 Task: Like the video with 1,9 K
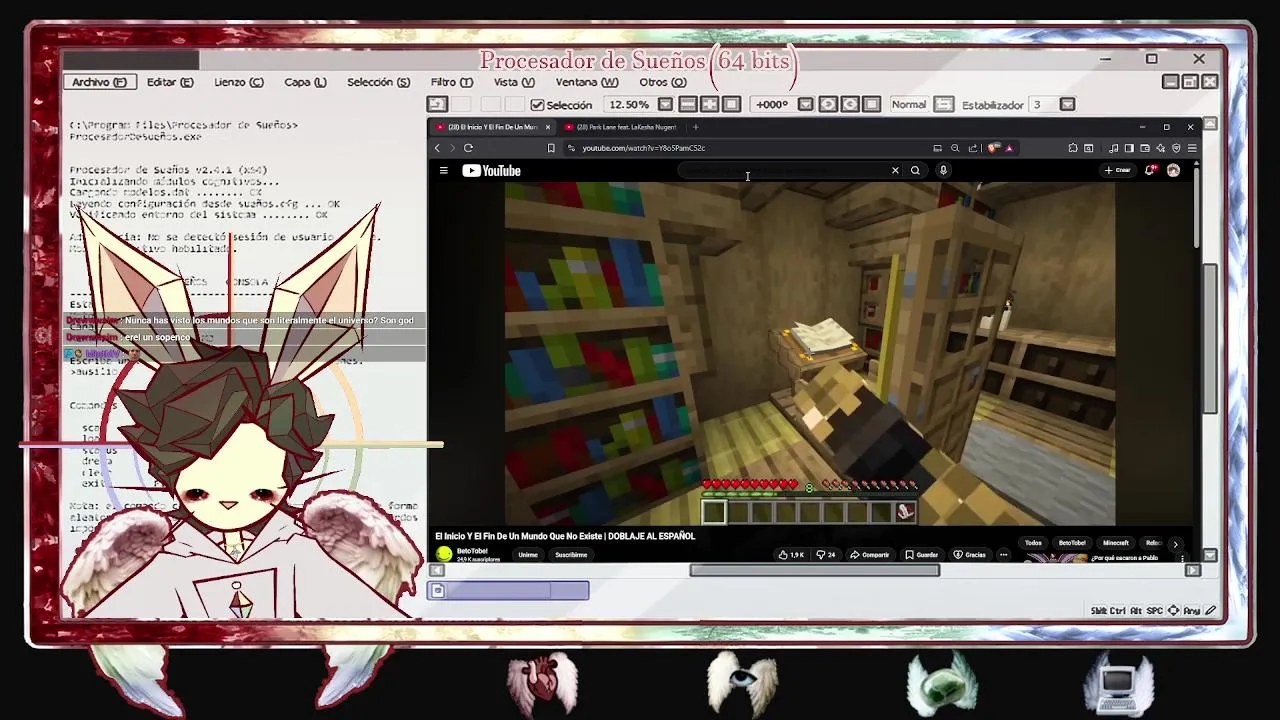(791, 555)
